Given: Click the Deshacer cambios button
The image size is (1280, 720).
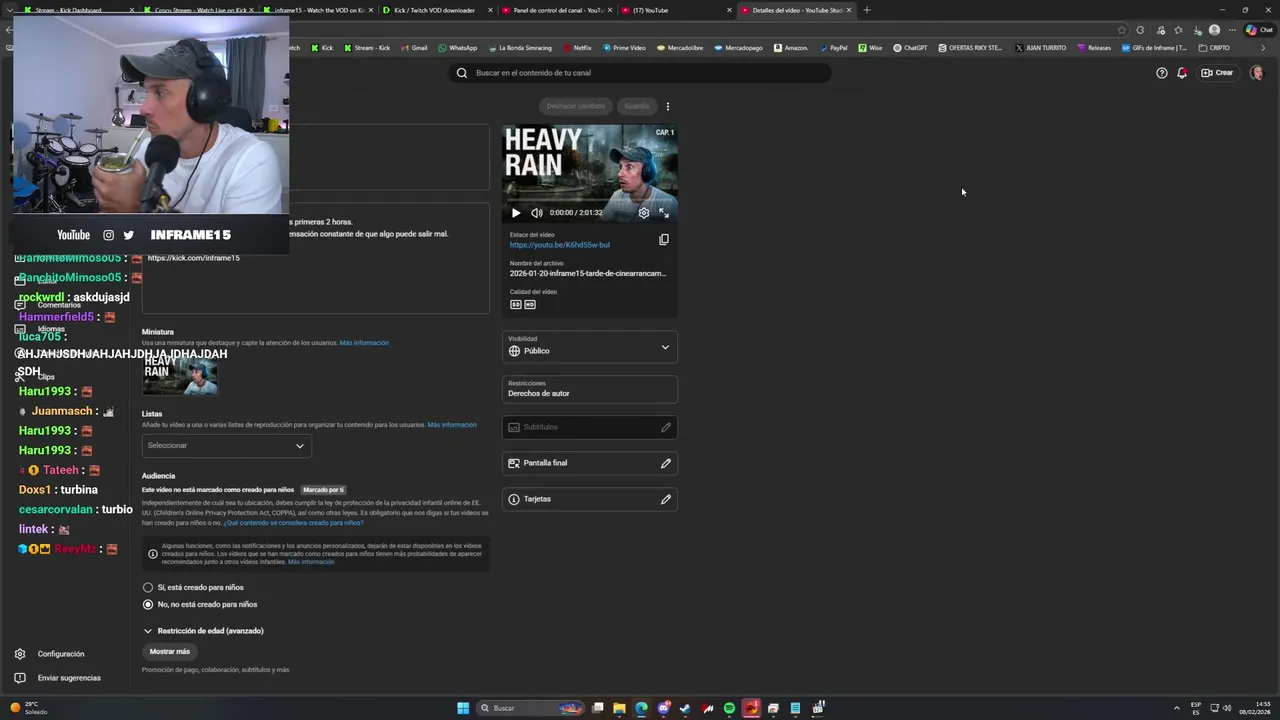Looking at the screenshot, I should pyautogui.click(x=576, y=106).
